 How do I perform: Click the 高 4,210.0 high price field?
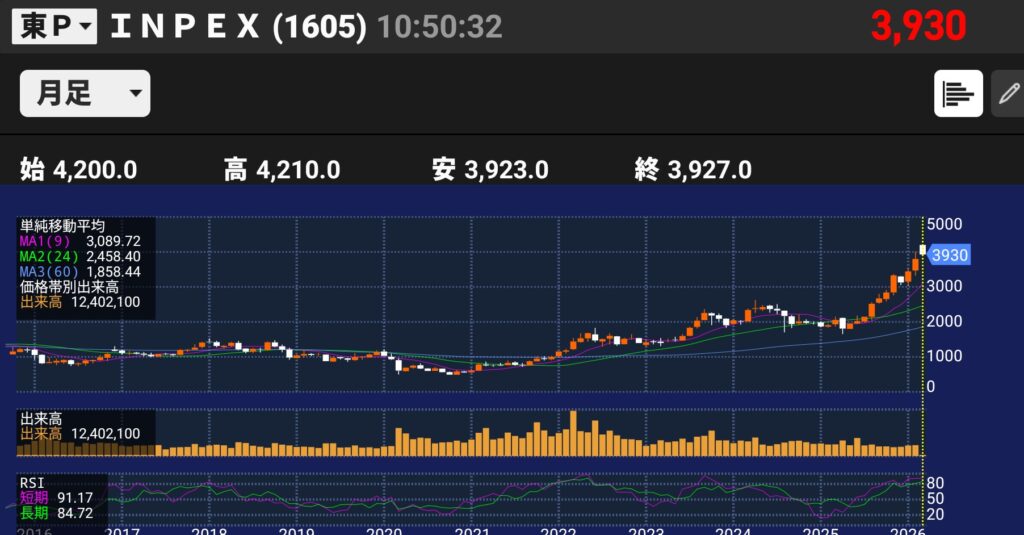coord(282,169)
